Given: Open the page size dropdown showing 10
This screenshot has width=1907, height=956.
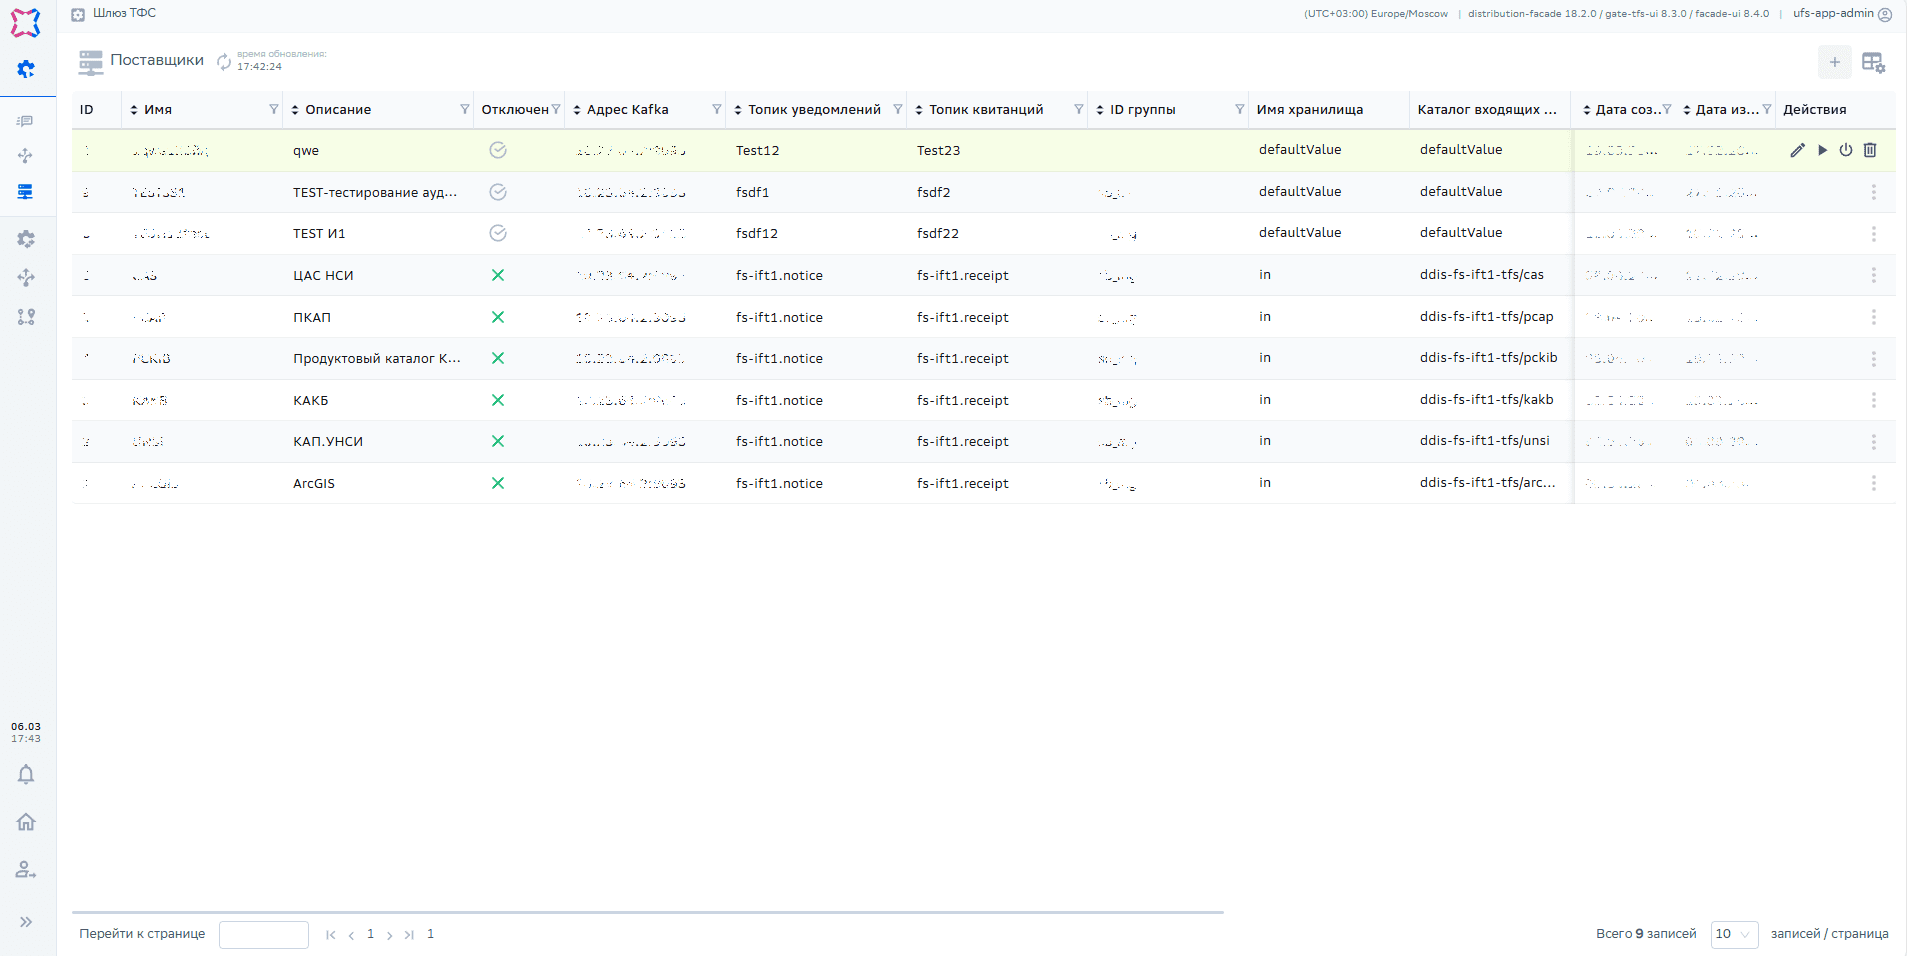Looking at the screenshot, I should 1734,934.
